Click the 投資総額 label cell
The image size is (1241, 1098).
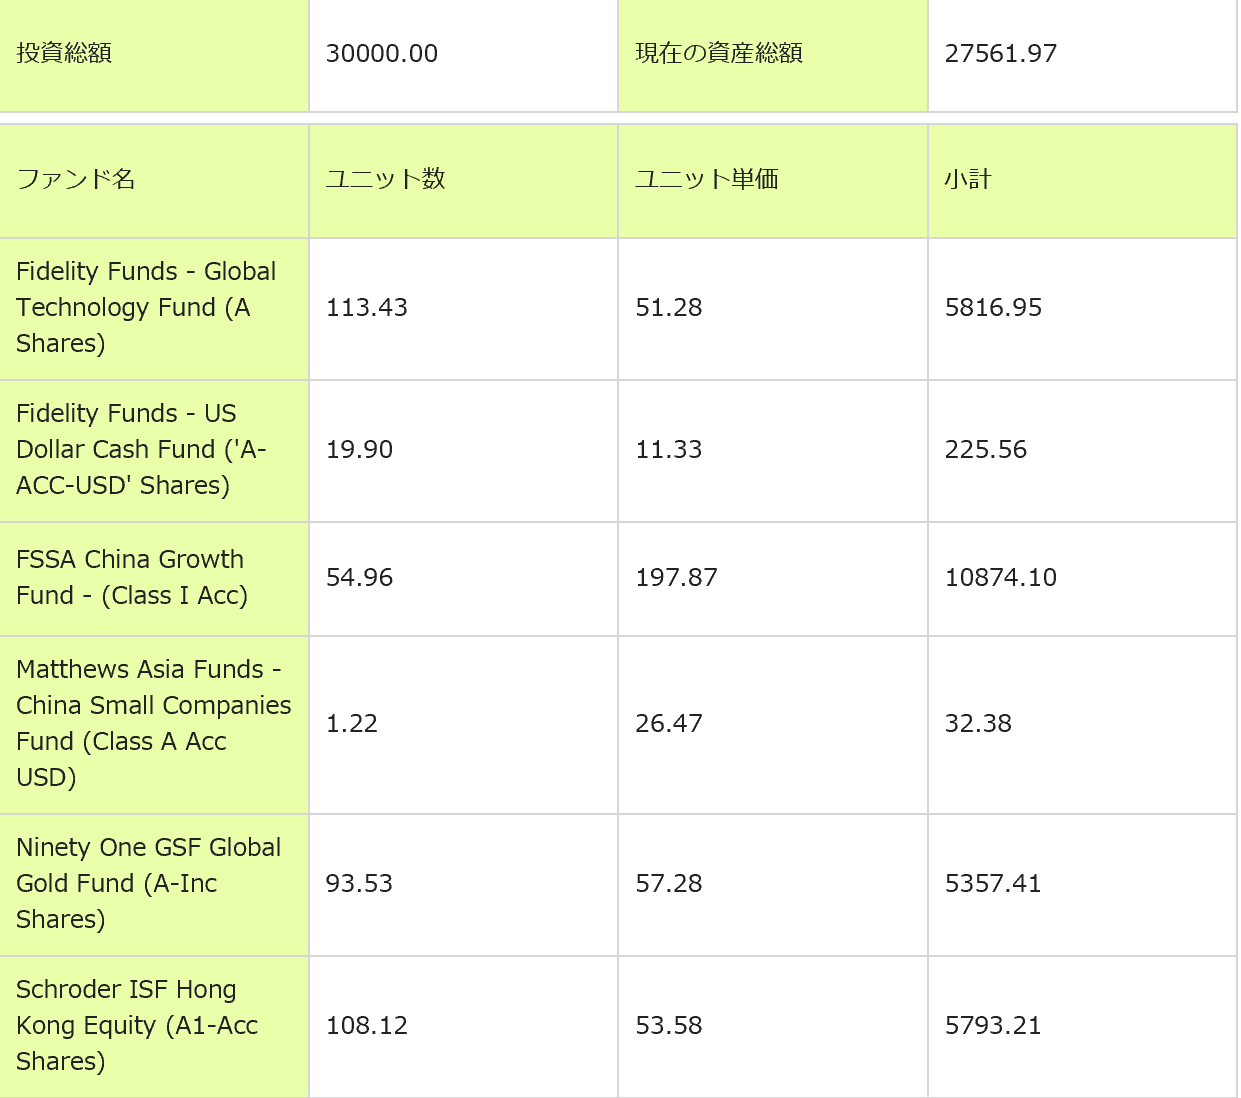(64, 53)
